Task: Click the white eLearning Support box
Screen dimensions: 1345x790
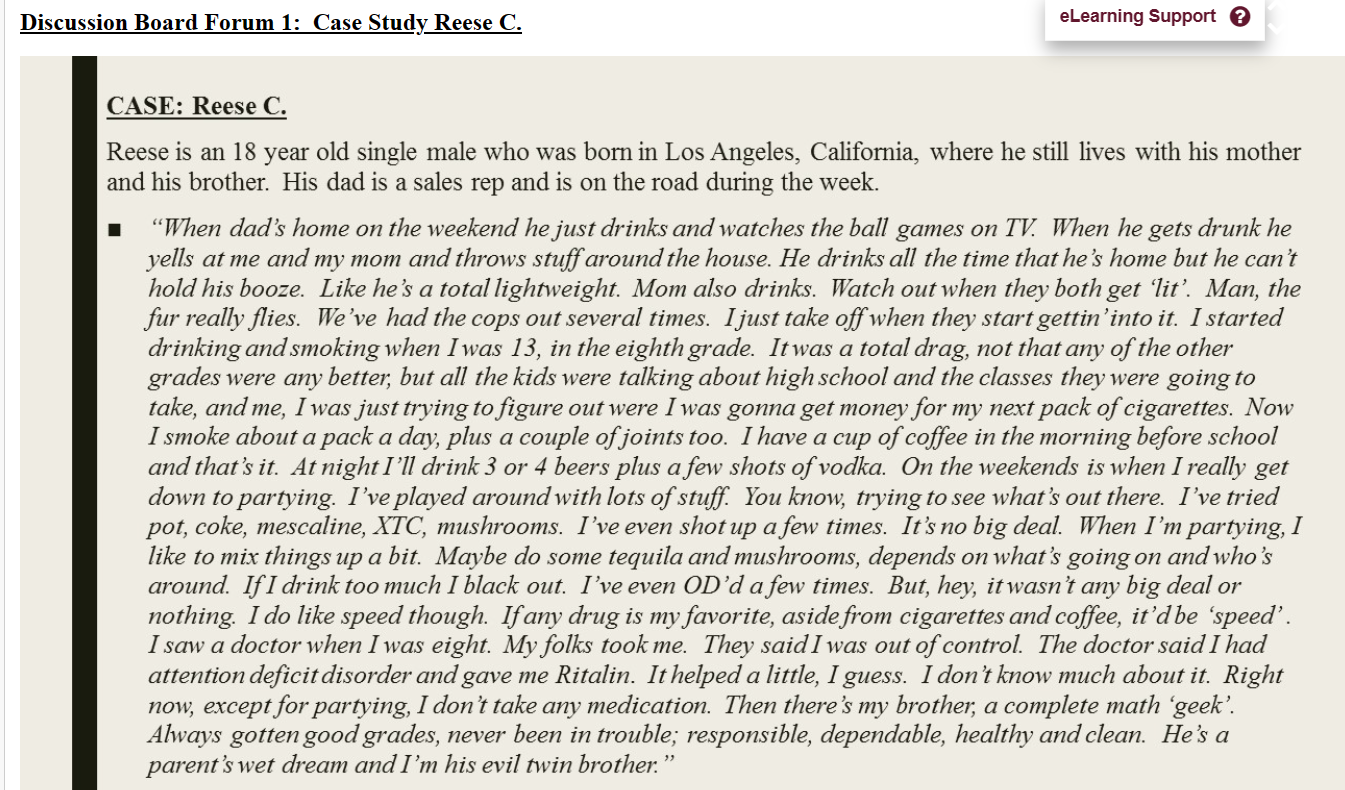Action: (1155, 16)
